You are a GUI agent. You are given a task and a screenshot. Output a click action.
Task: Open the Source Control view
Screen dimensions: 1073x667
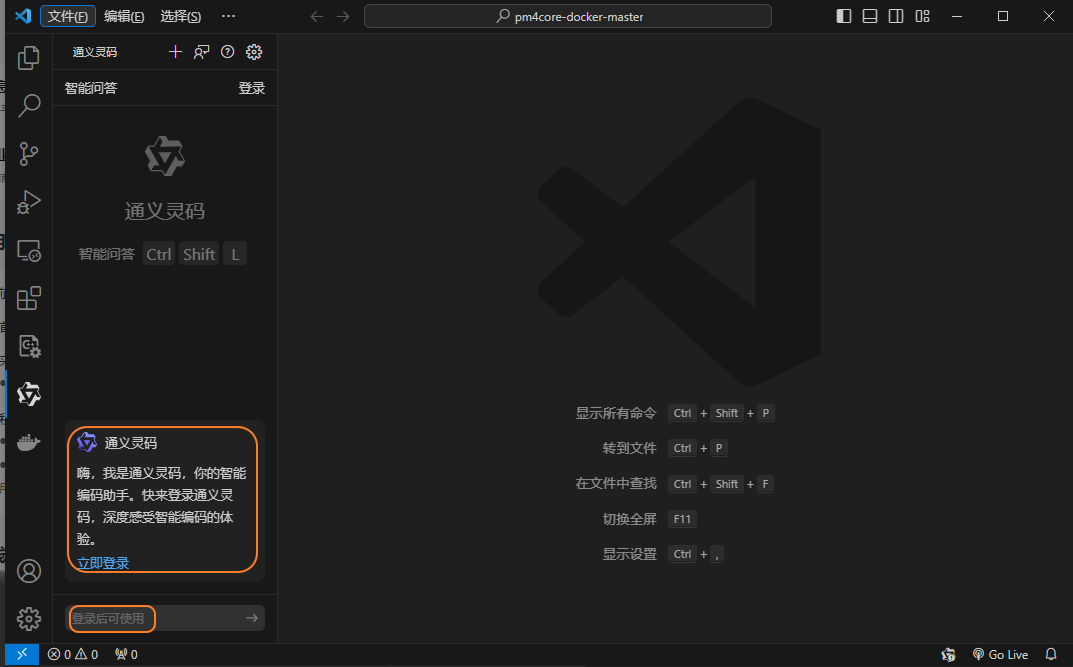pyautogui.click(x=29, y=153)
